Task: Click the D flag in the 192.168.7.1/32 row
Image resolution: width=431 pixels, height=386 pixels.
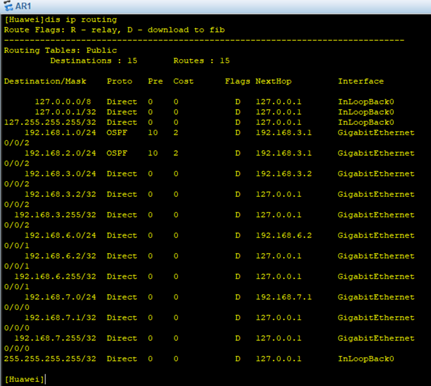Action: 237,318
